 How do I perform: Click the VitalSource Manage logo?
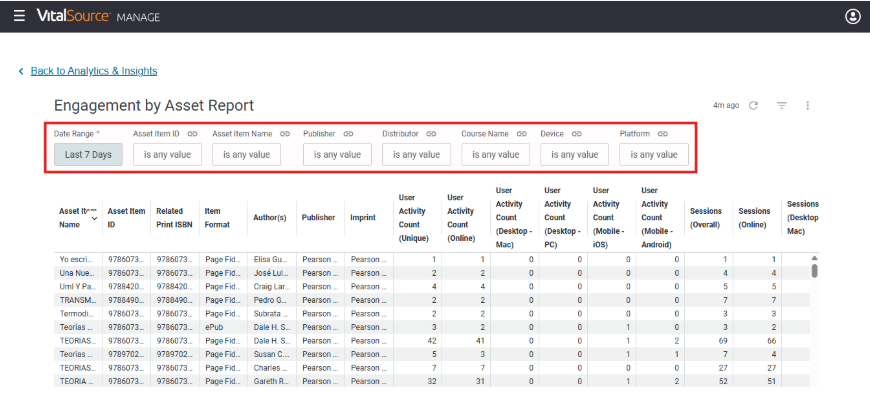tap(98, 16)
